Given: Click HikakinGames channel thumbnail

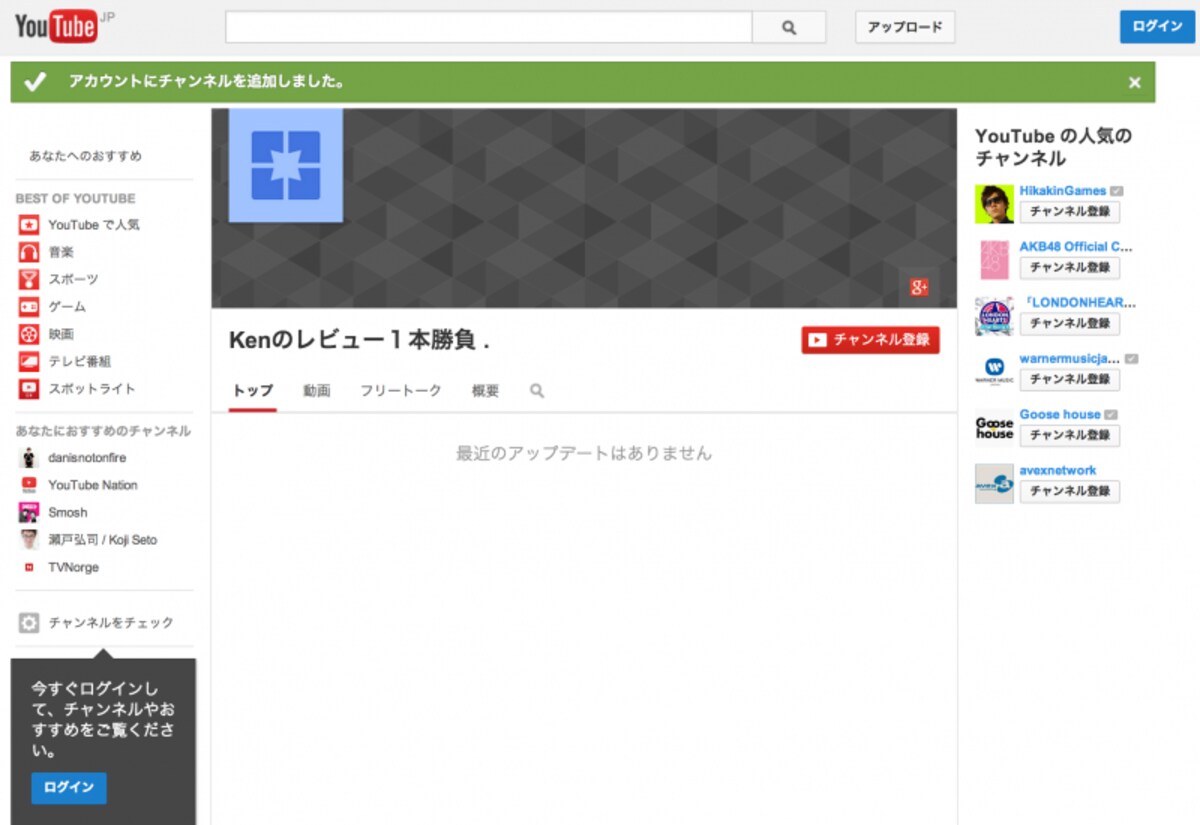Looking at the screenshot, I should [x=994, y=204].
